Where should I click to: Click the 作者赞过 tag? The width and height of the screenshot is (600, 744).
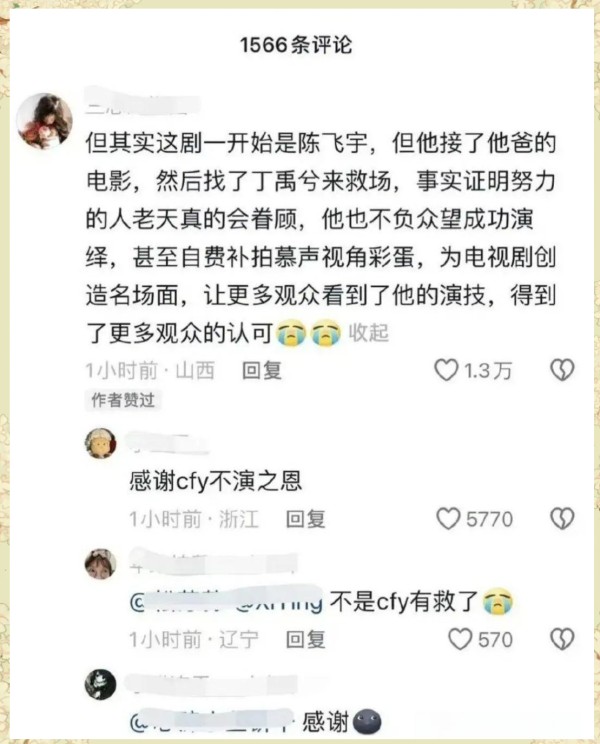click(123, 400)
